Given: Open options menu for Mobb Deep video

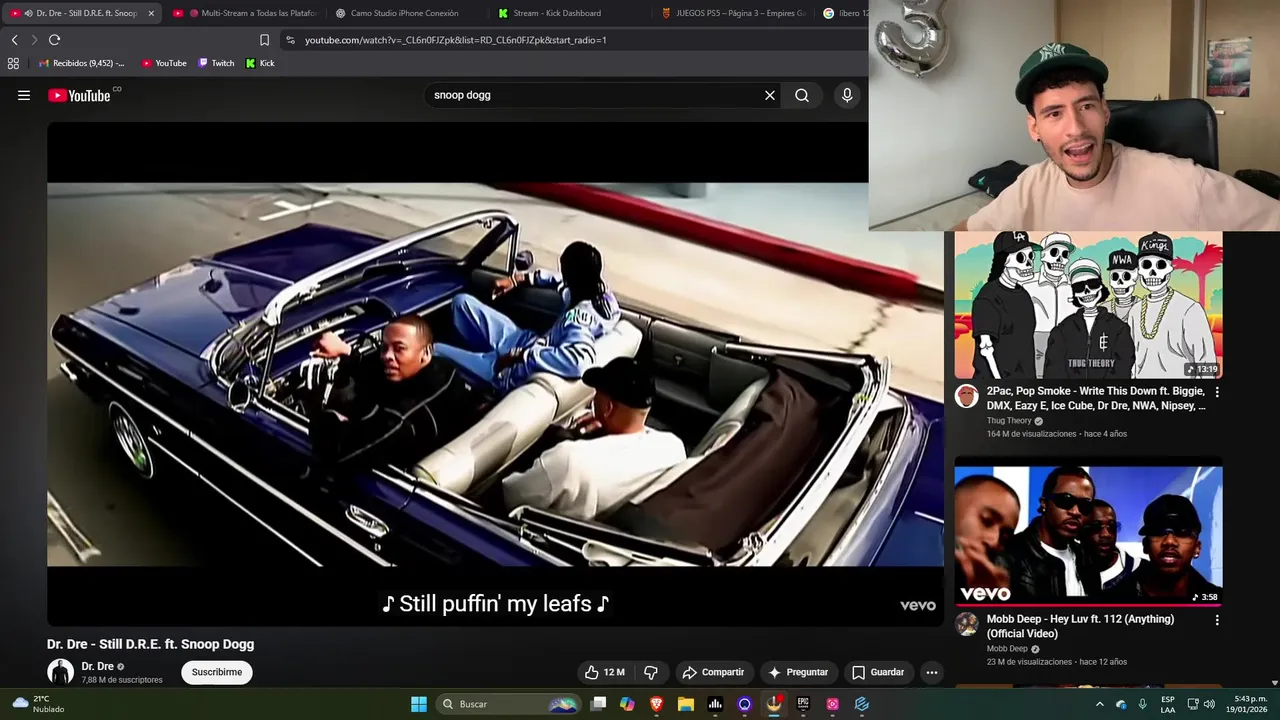Looking at the screenshot, I should 1217,620.
